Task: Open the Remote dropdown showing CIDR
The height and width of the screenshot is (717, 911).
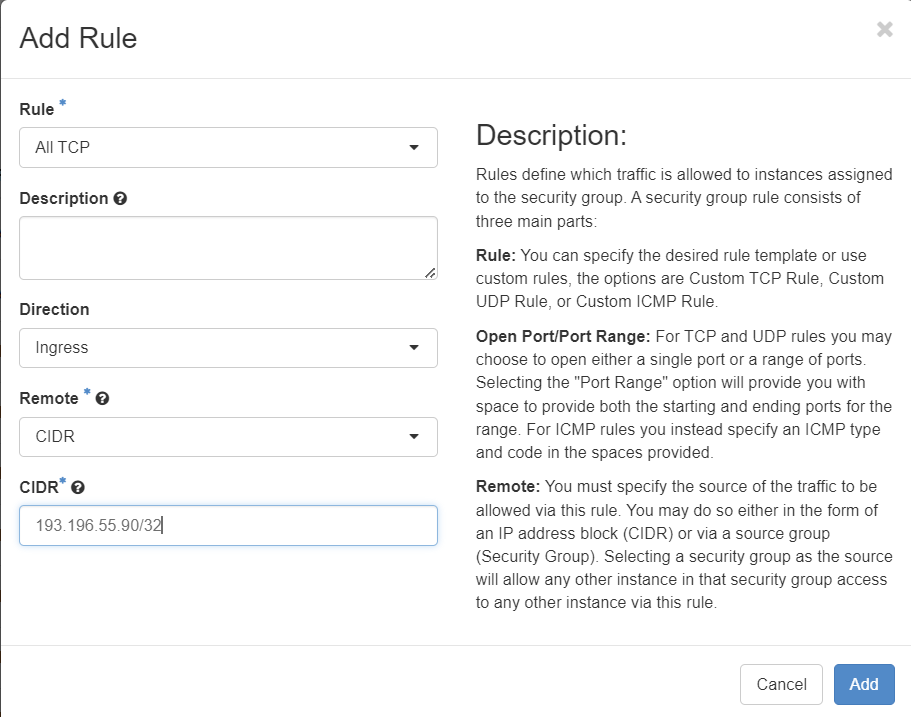Action: [x=228, y=437]
